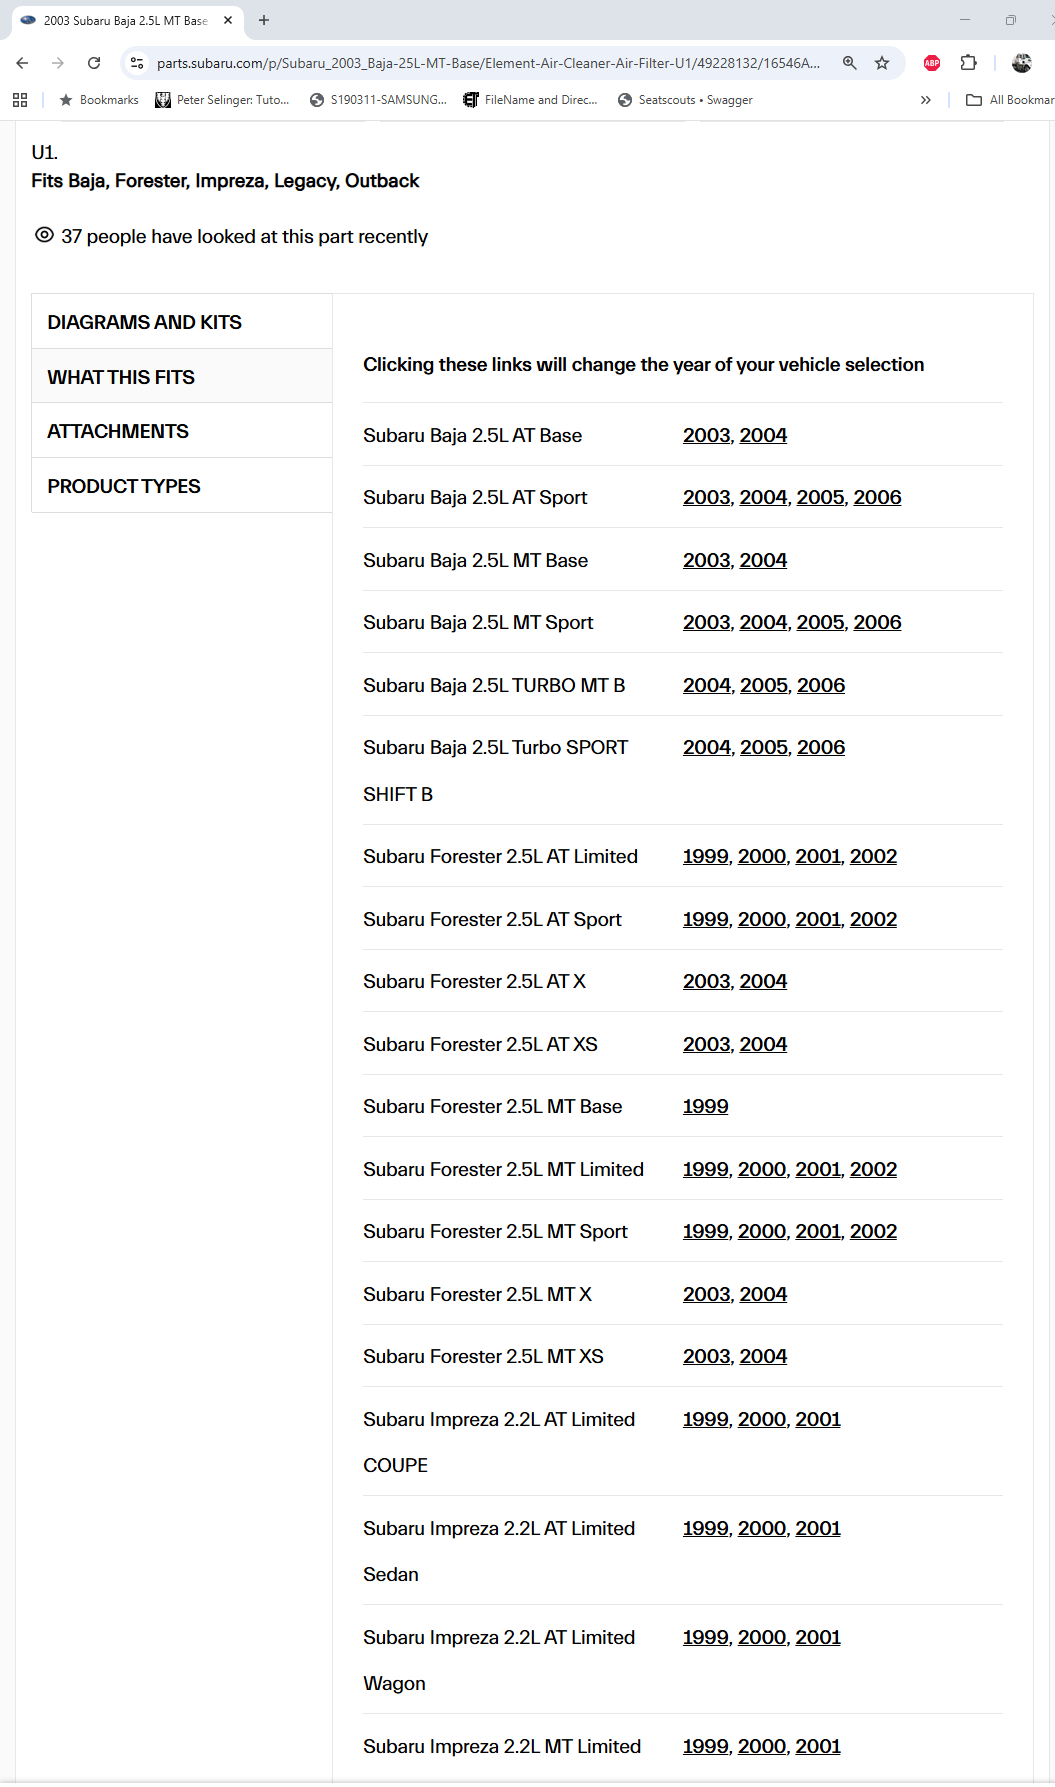This screenshot has width=1055, height=1787.
Task: Switch to Diagrams and Kits tab
Action: [144, 322]
